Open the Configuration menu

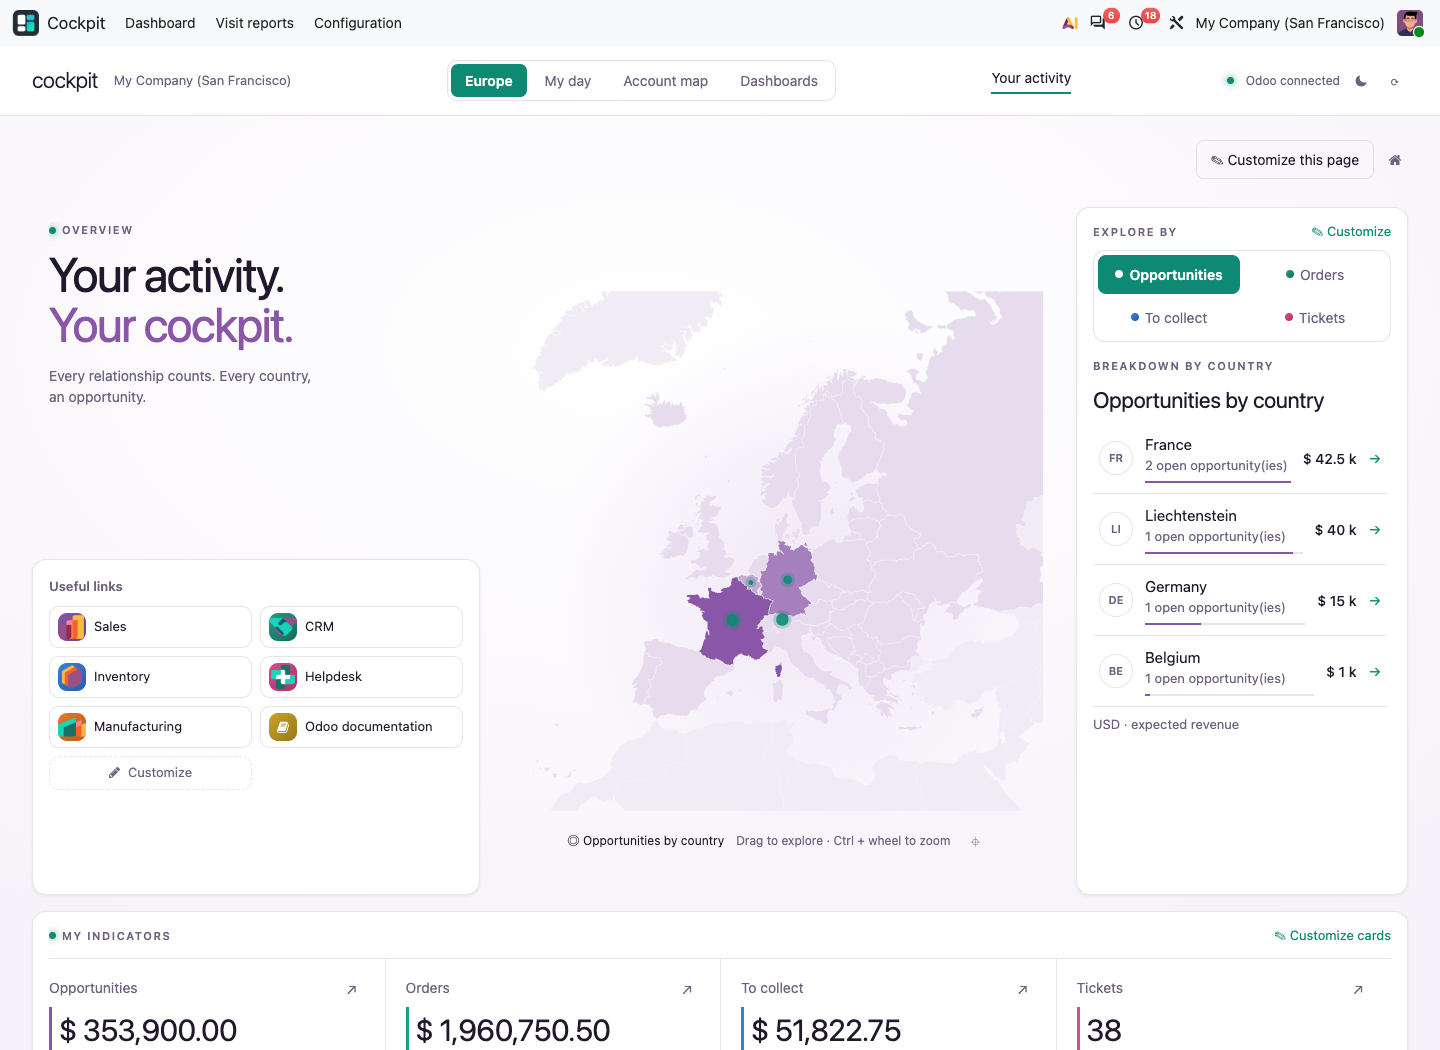coord(358,23)
